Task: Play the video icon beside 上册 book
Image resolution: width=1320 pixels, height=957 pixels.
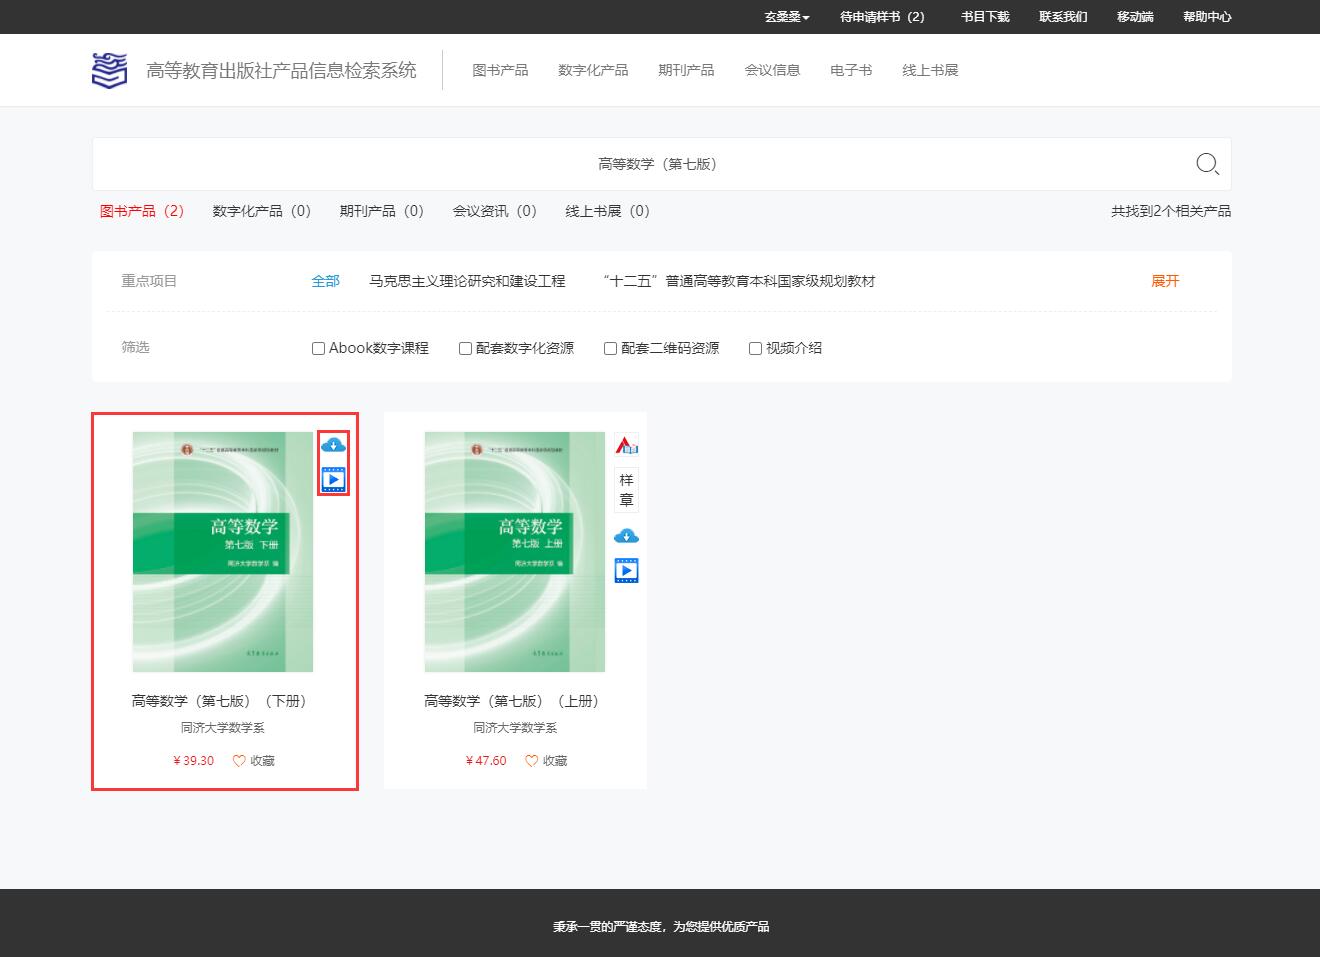Action: coord(626,570)
